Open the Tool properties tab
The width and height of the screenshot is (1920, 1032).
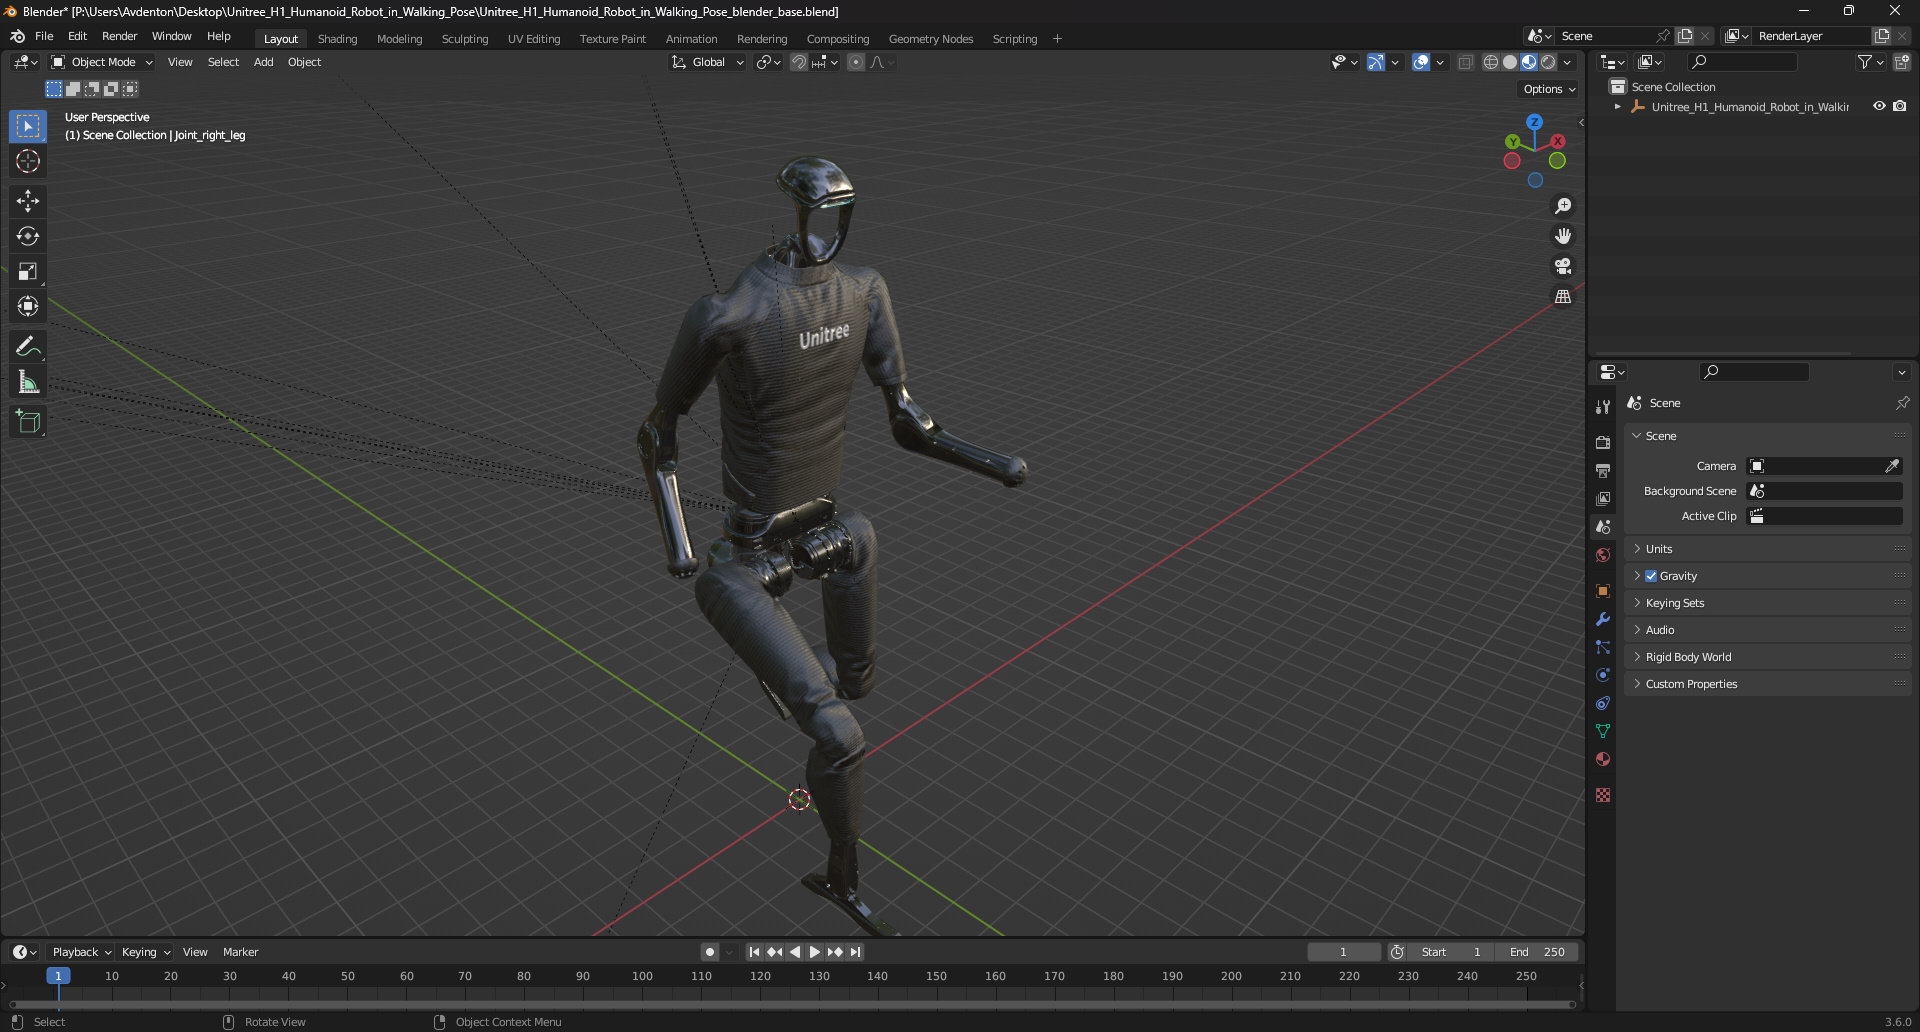pyautogui.click(x=1603, y=407)
